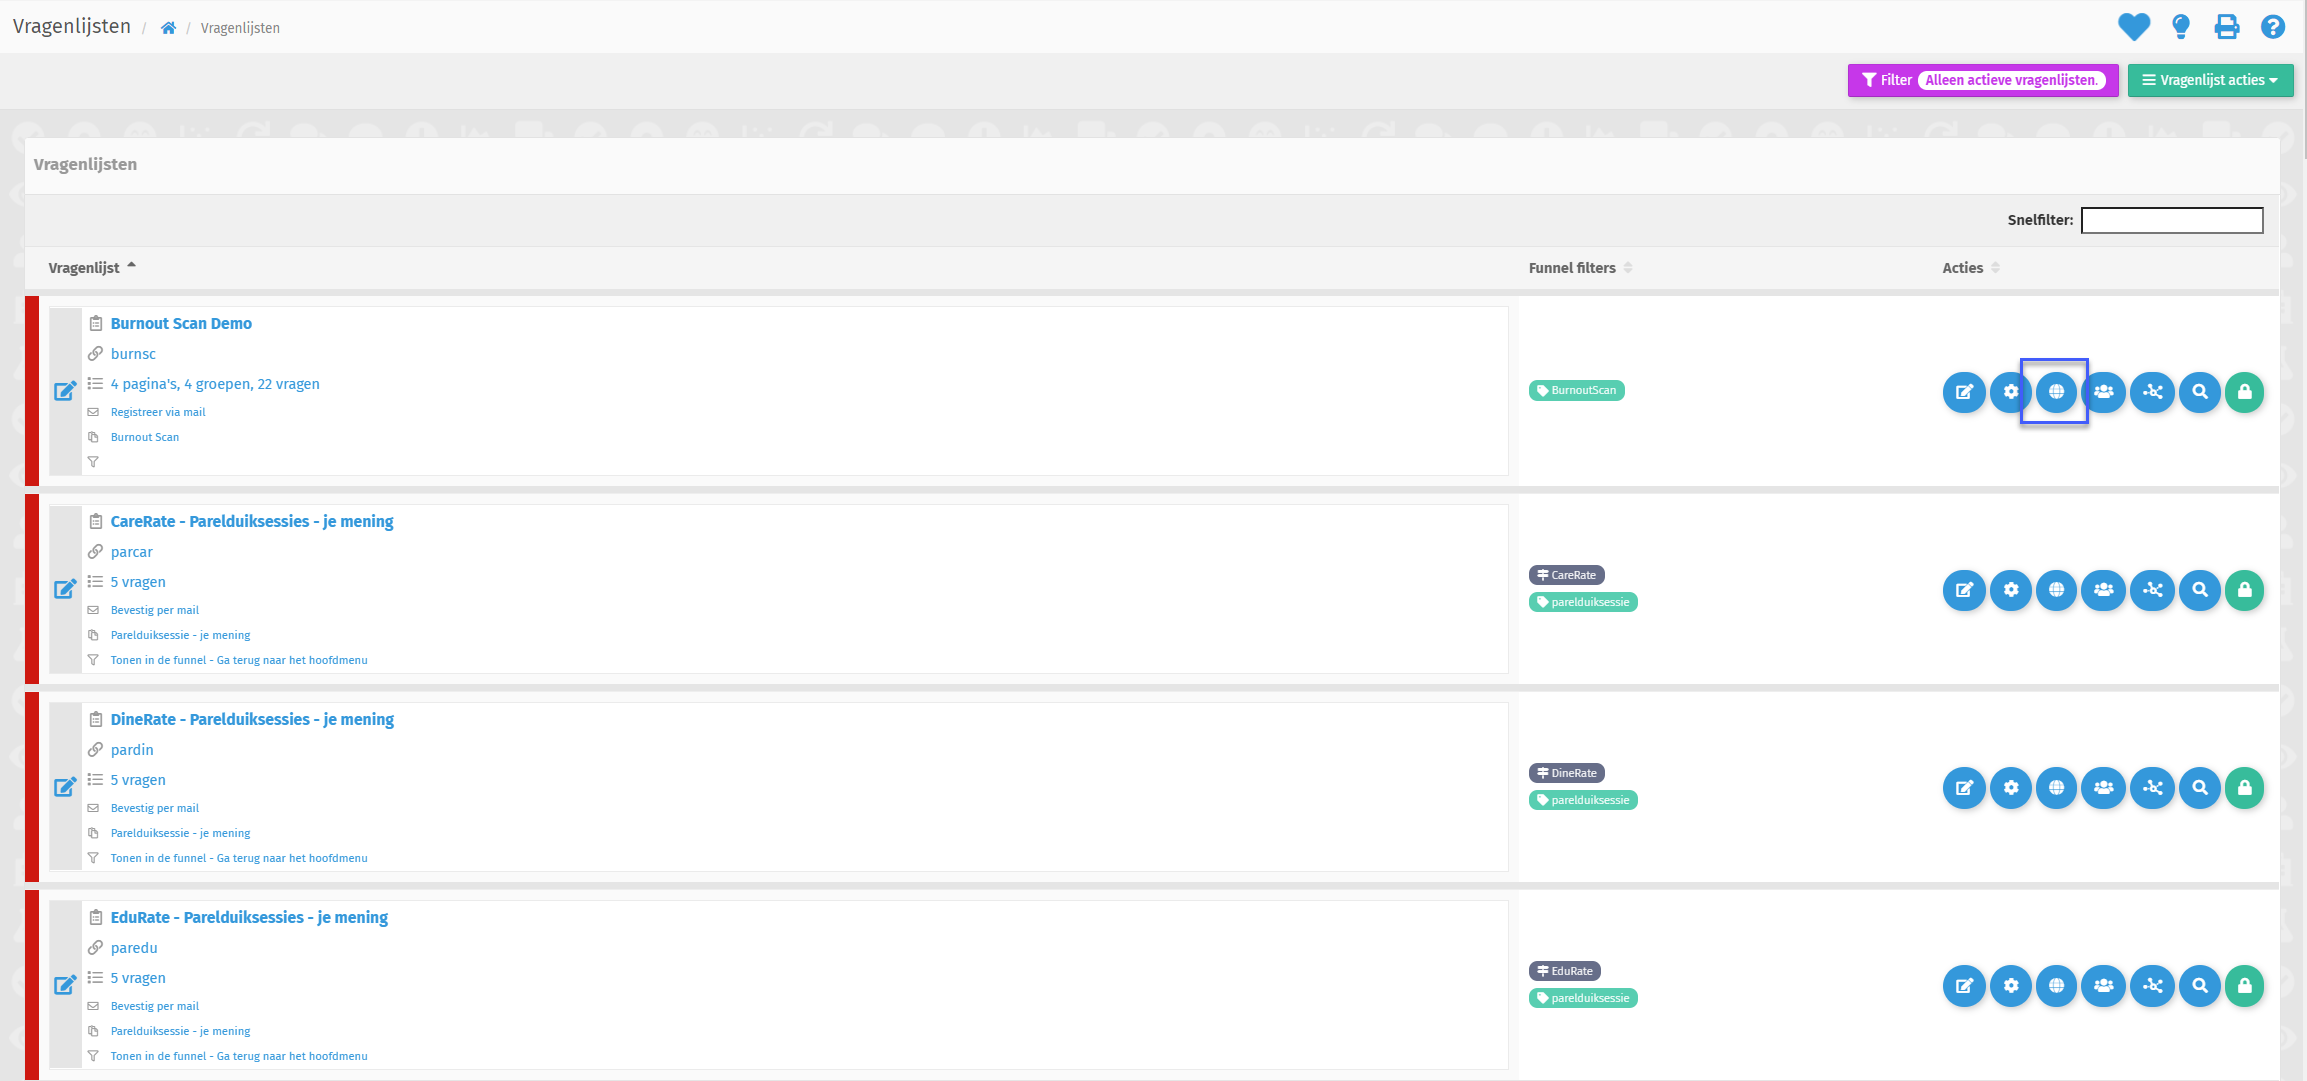The height and width of the screenshot is (1081, 2307).
Task: Click Vragenlijsten breadcrumb item
Action: 240,28
